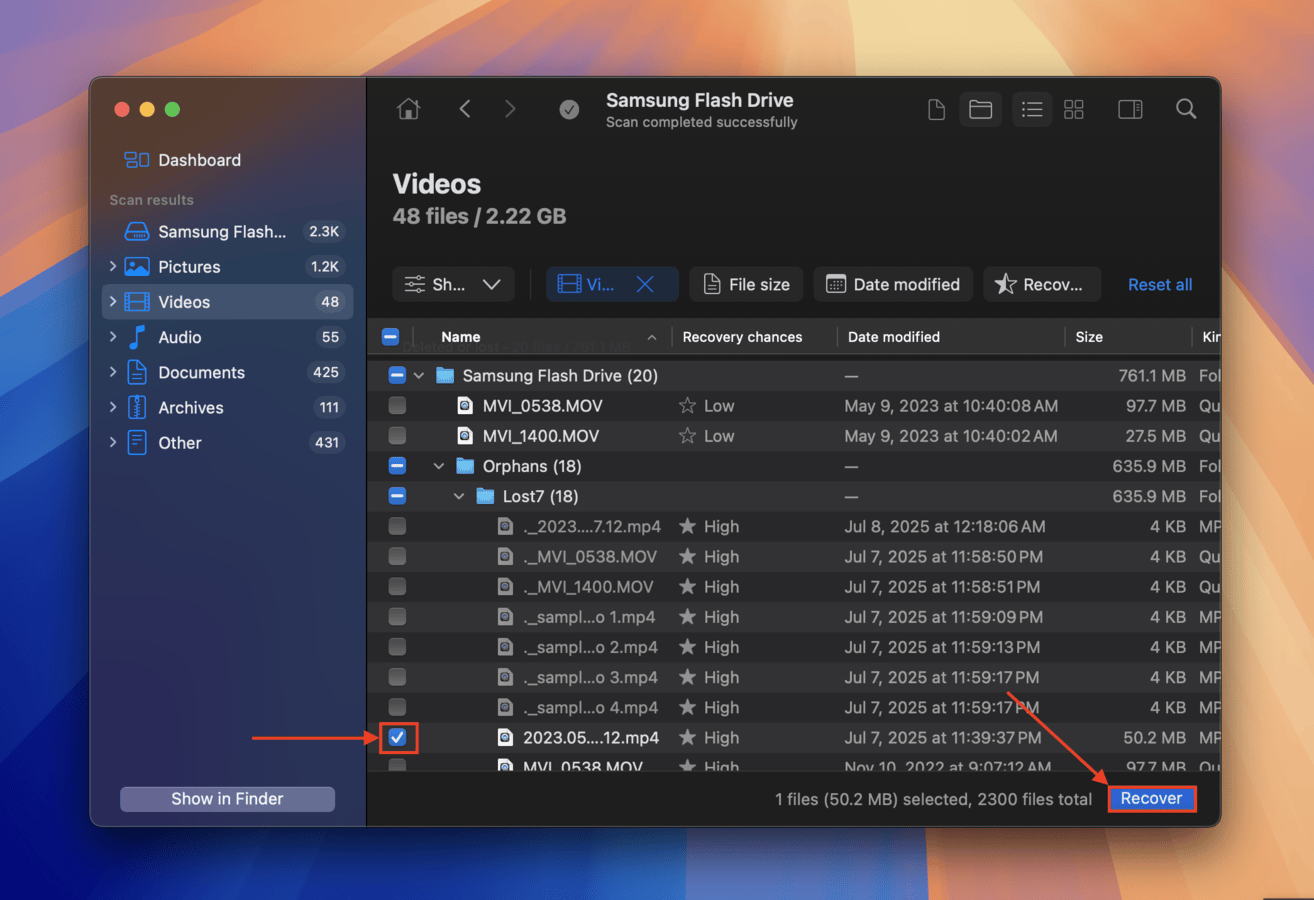The height and width of the screenshot is (900, 1314).
Task: Click the star beside 2023.05....12.mp4
Action: [x=687, y=738]
